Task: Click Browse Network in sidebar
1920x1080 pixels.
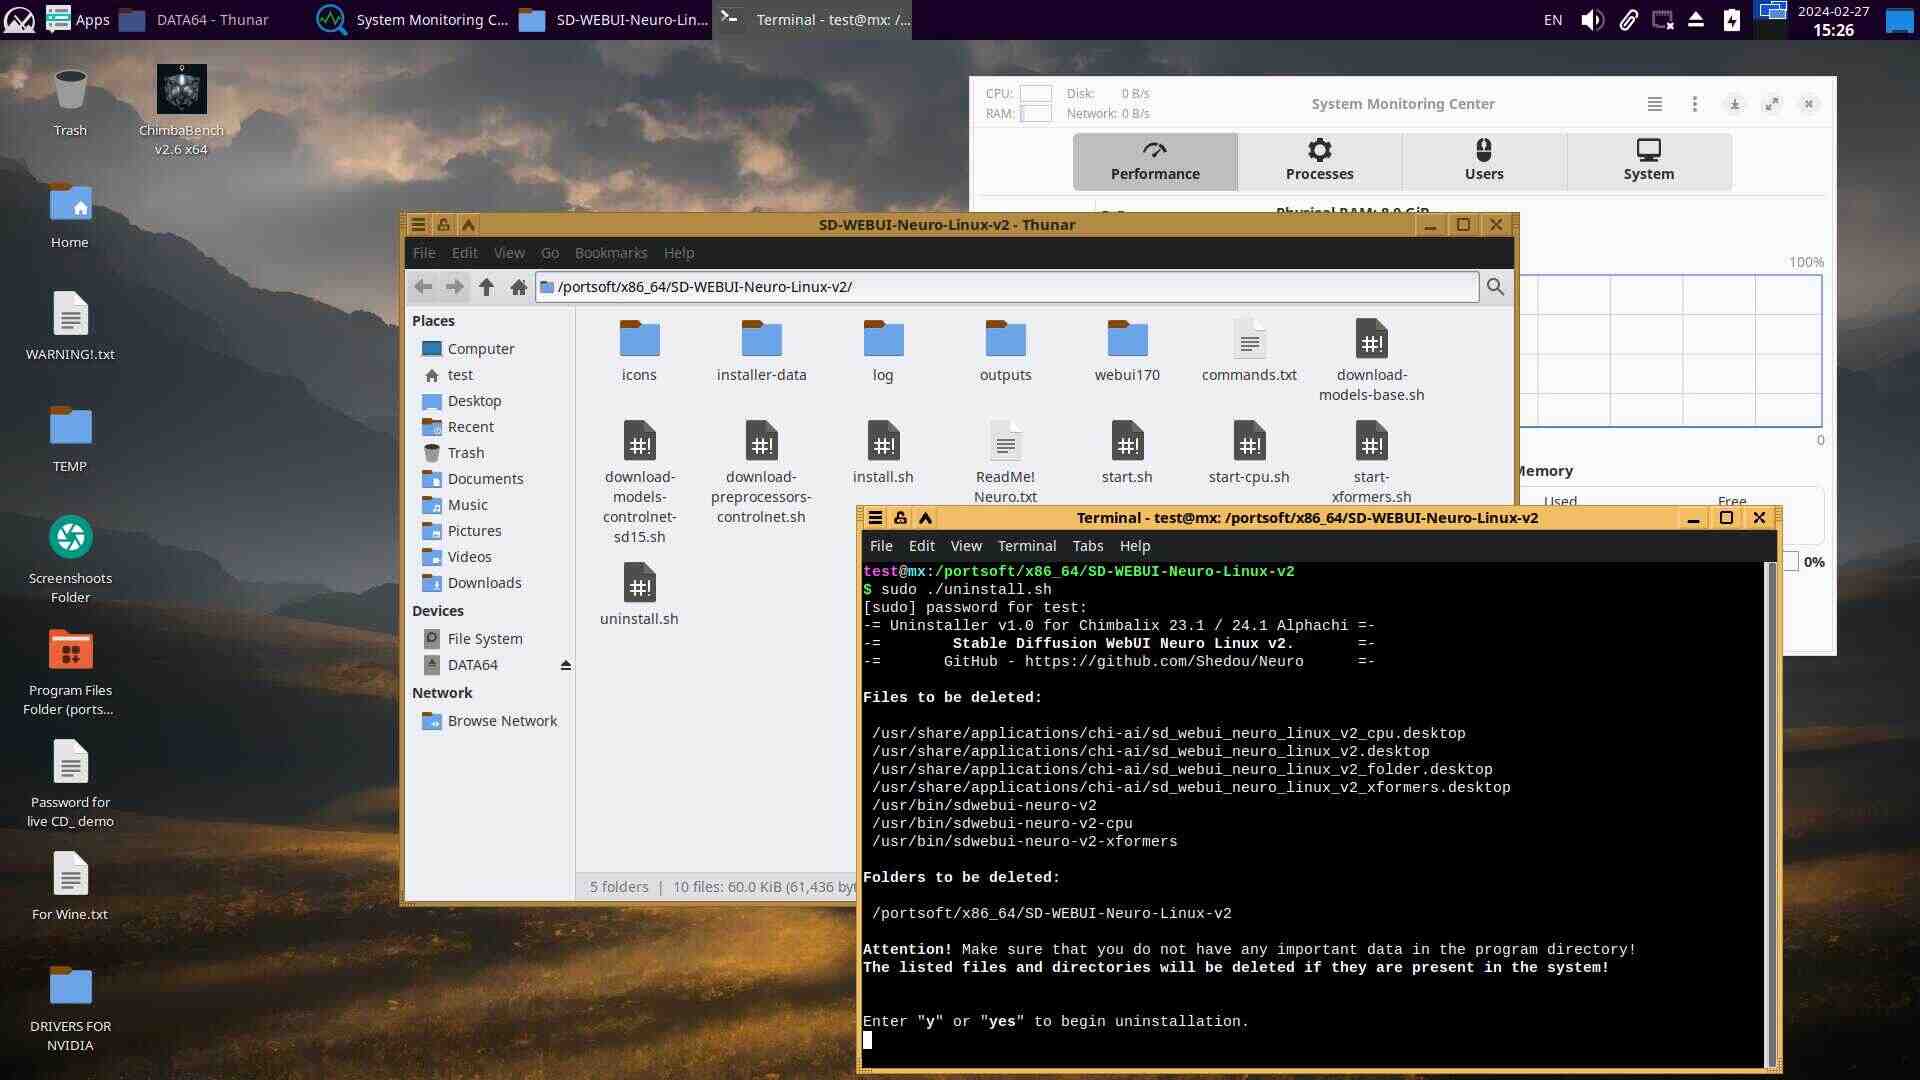Action: (x=502, y=721)
